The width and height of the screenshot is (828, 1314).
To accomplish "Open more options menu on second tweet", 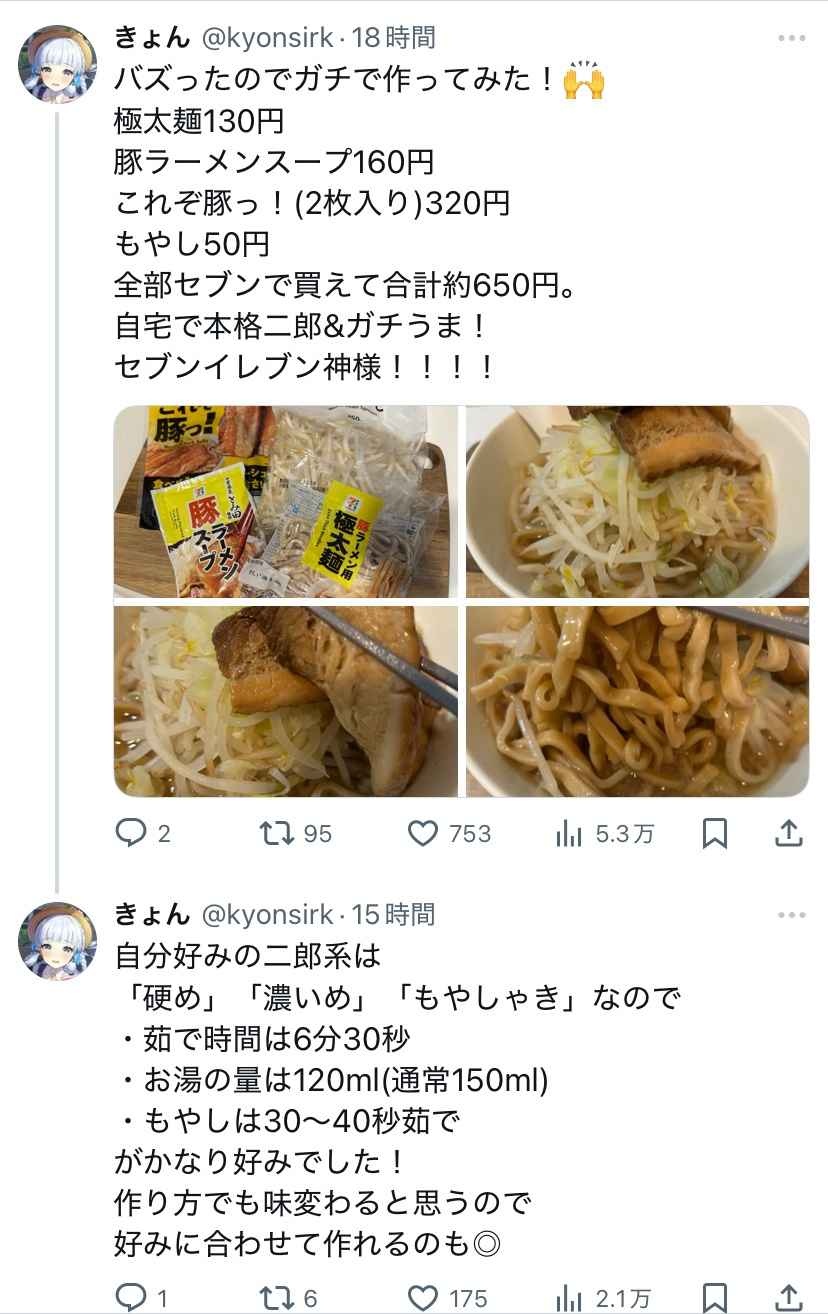I will 791,914.
